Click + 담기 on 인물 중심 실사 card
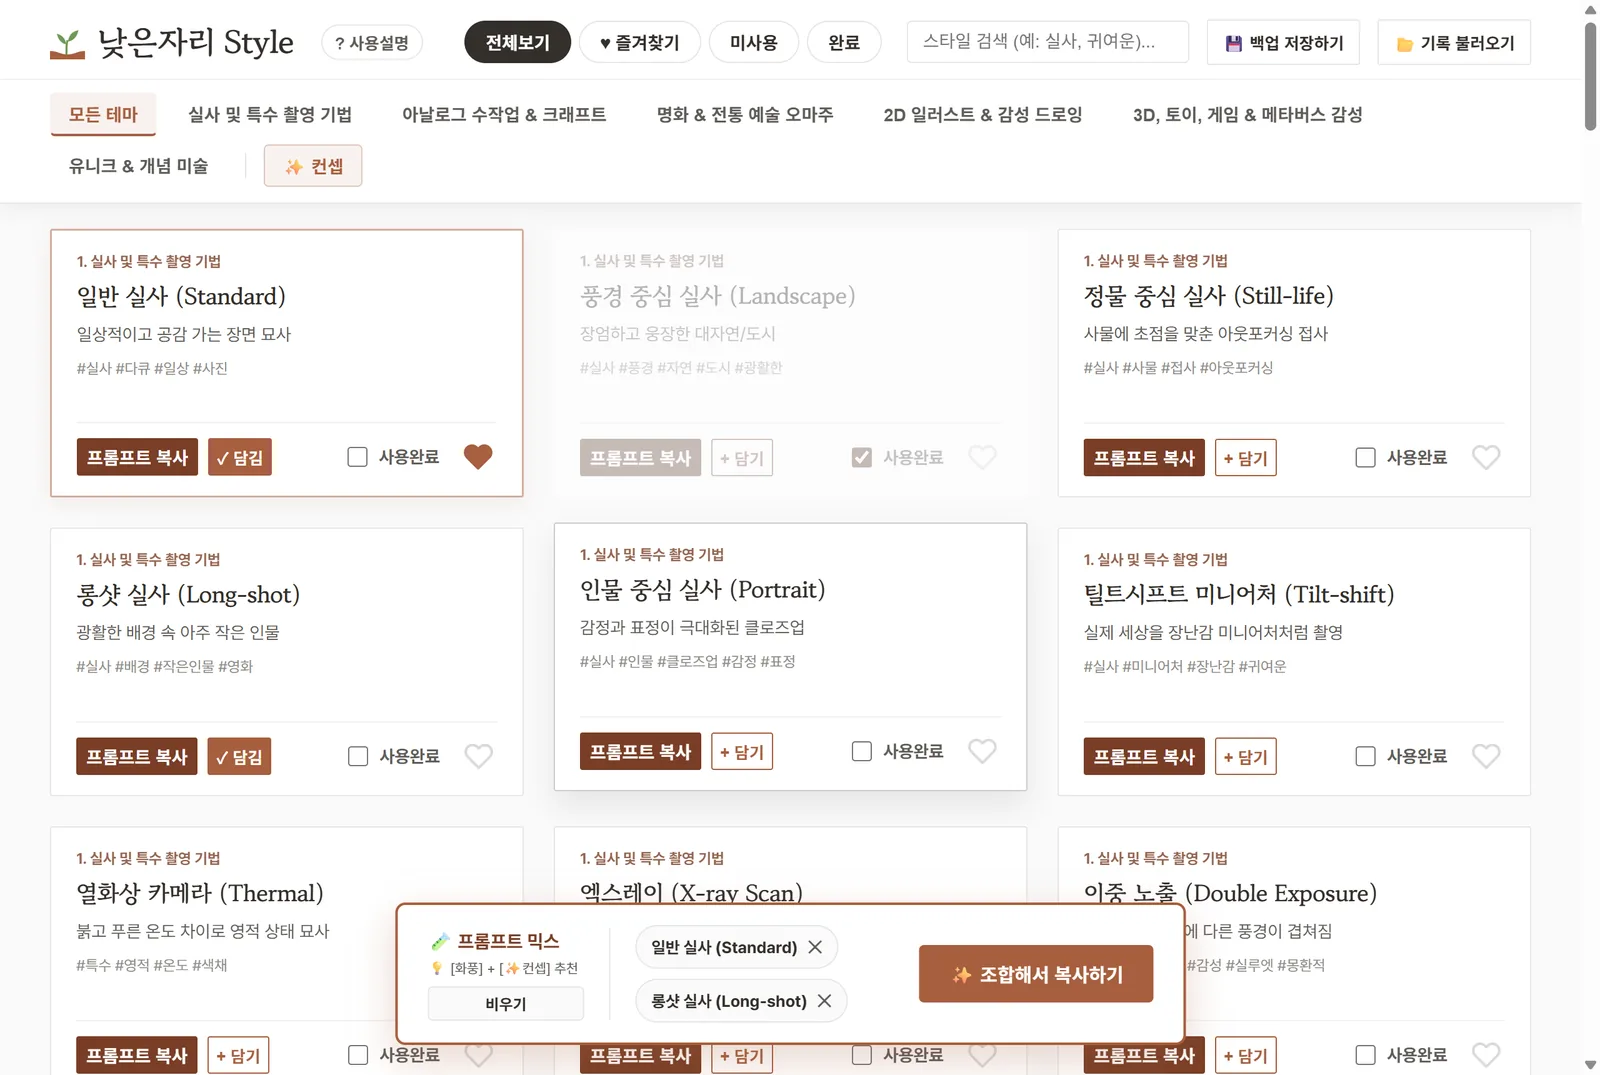Image resolution: width=1600 pixels, height=1075 pixels. pos(742,751)
